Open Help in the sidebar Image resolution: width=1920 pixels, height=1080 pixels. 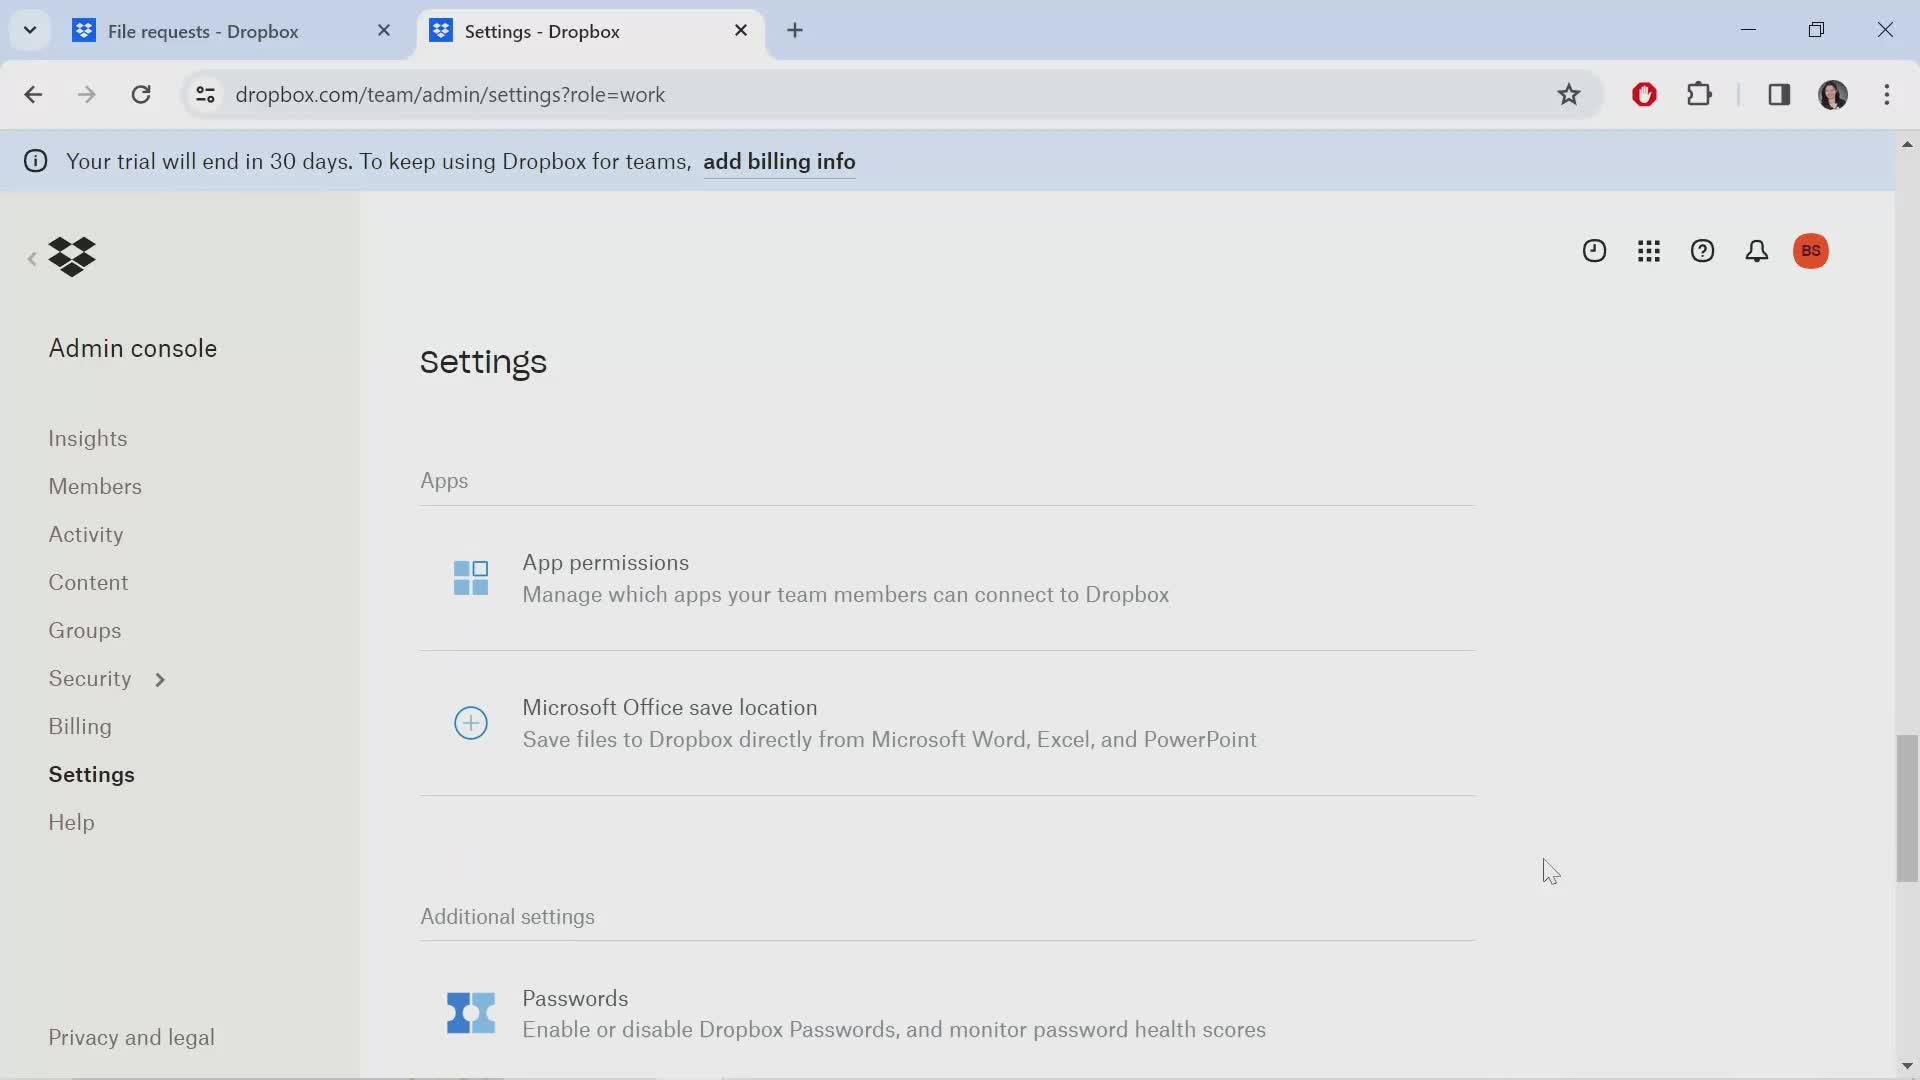click(71, 822)
